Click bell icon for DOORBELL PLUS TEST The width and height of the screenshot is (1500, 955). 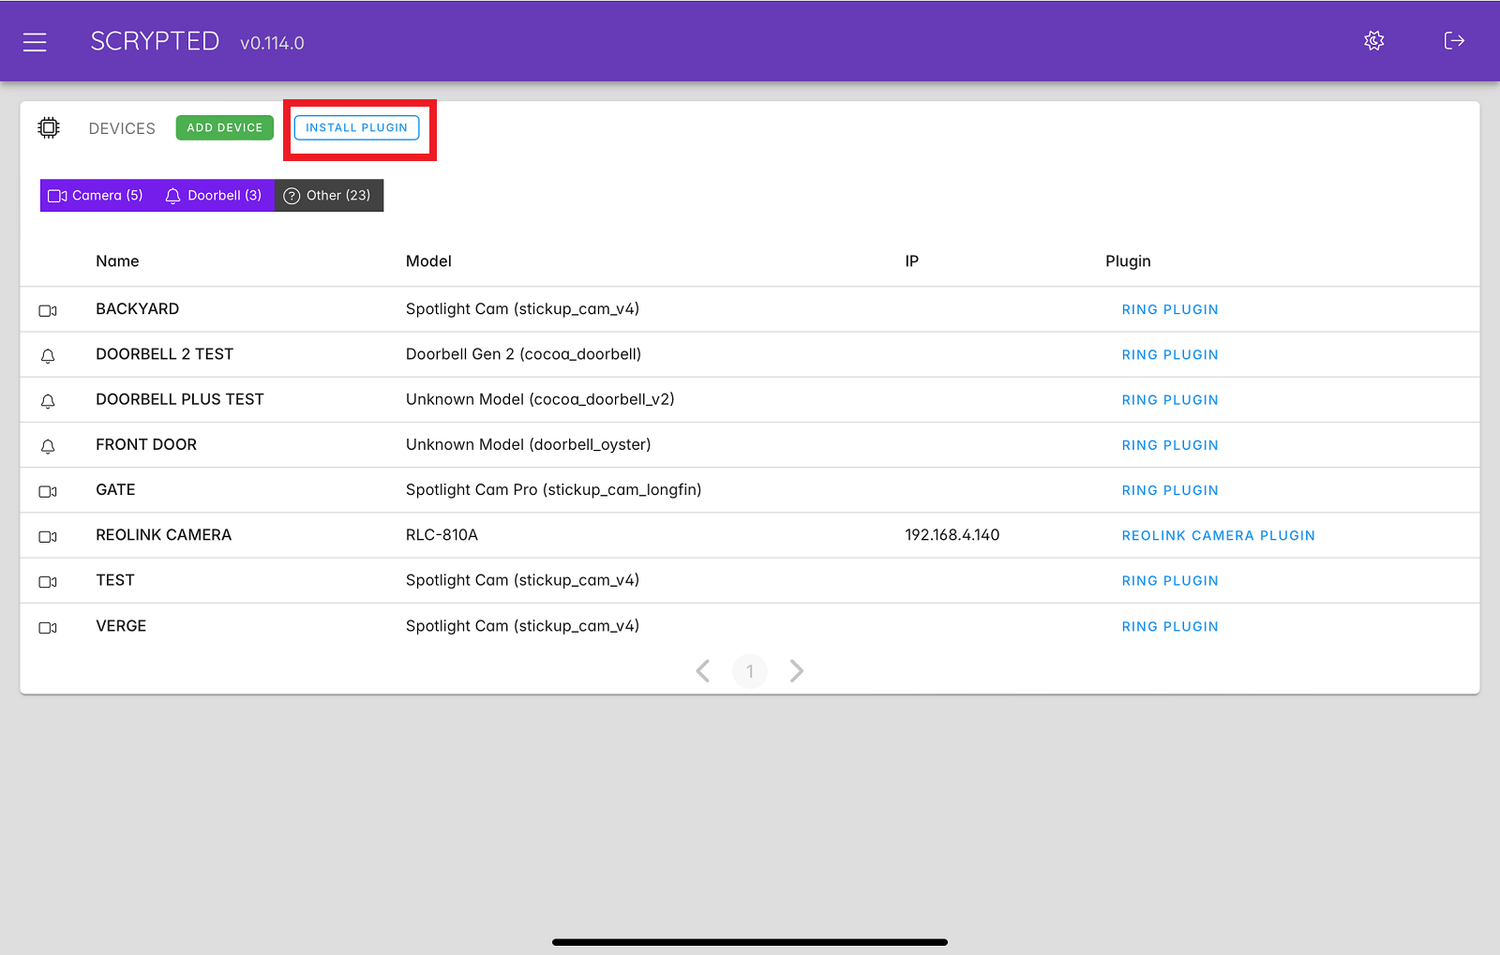click(48, 401)
